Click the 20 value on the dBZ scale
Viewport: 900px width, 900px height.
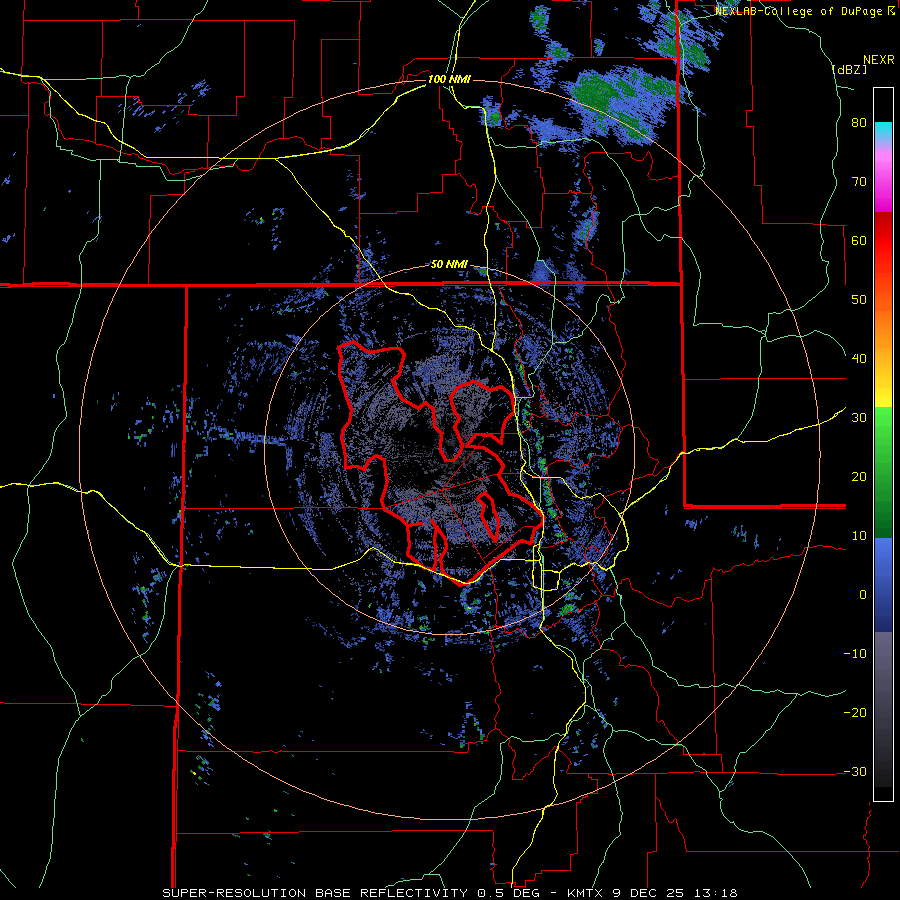[x=859, y=477]
